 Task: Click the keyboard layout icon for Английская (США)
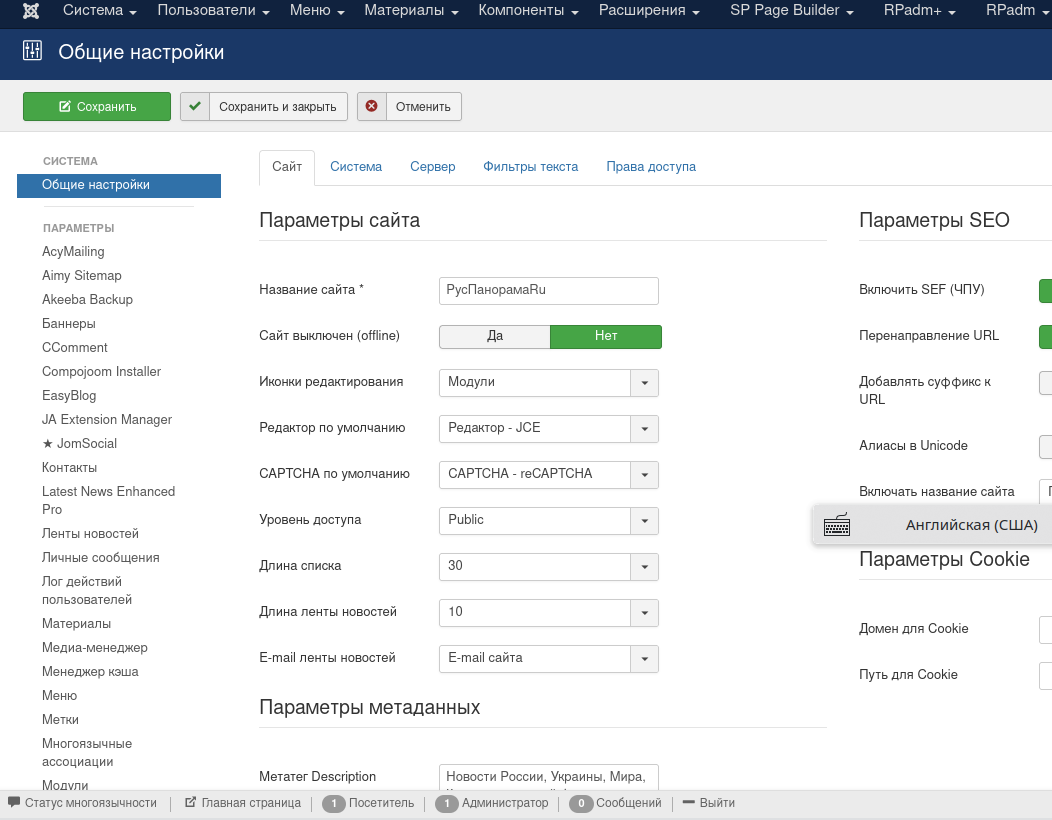pyautogui.click(x=836, y=524)
